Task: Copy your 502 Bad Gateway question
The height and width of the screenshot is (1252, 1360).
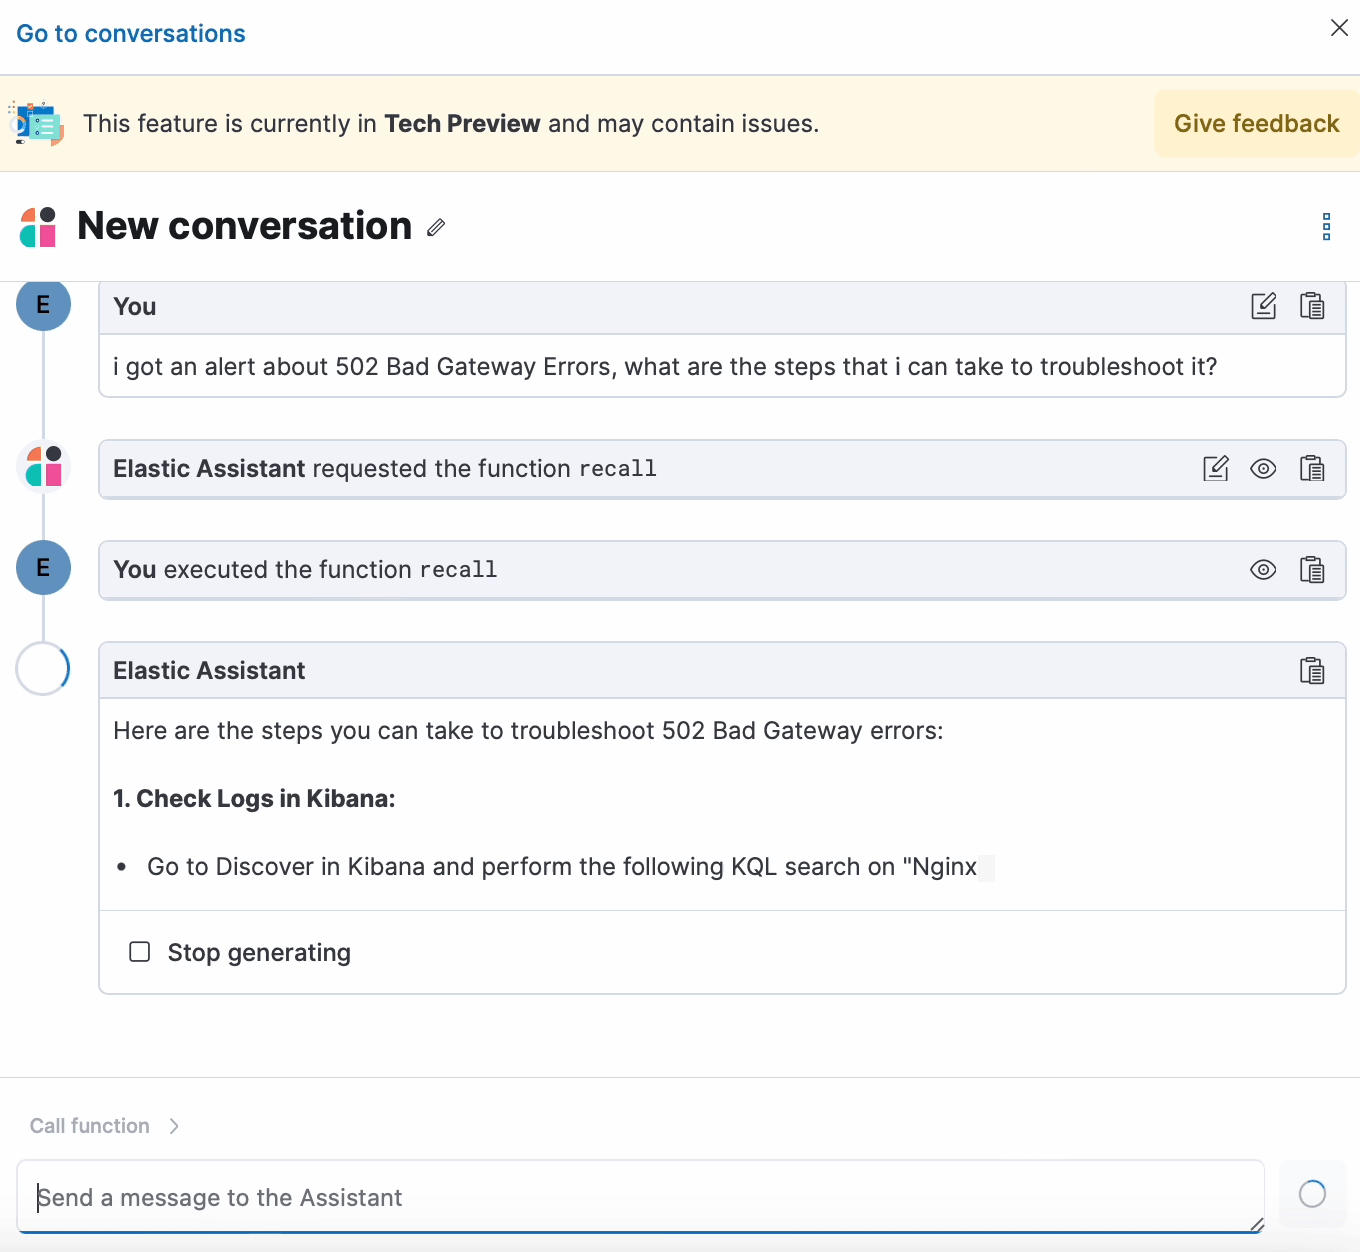Action: point(1311,306)
